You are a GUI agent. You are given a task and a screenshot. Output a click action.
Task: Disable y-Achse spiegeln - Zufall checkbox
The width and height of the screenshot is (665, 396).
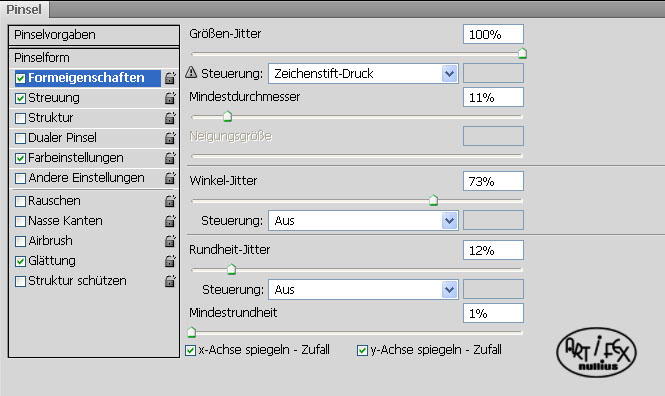pyautogui.click(x=362, y=350)
